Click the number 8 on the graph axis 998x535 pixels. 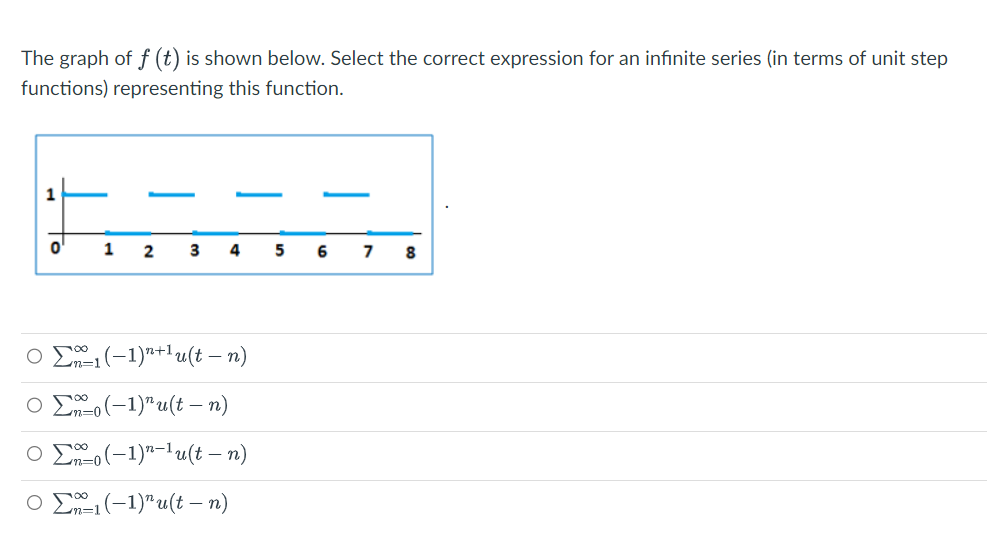(410, 252)
